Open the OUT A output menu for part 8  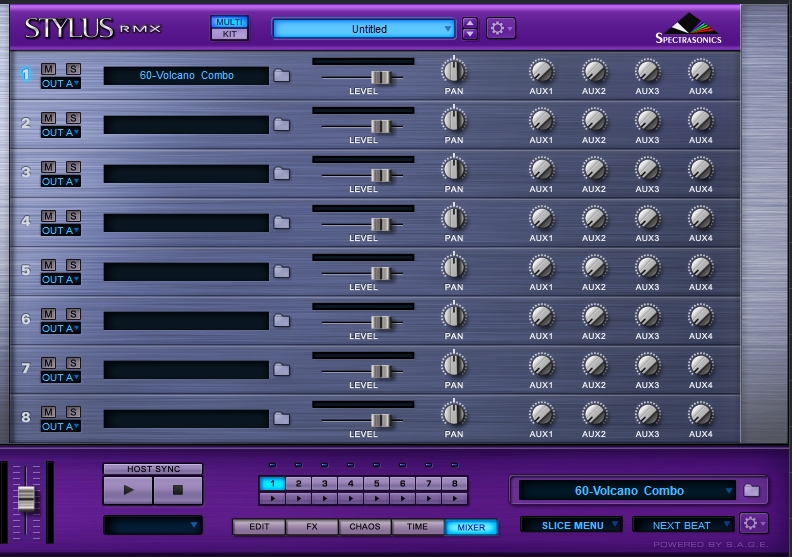61,426
